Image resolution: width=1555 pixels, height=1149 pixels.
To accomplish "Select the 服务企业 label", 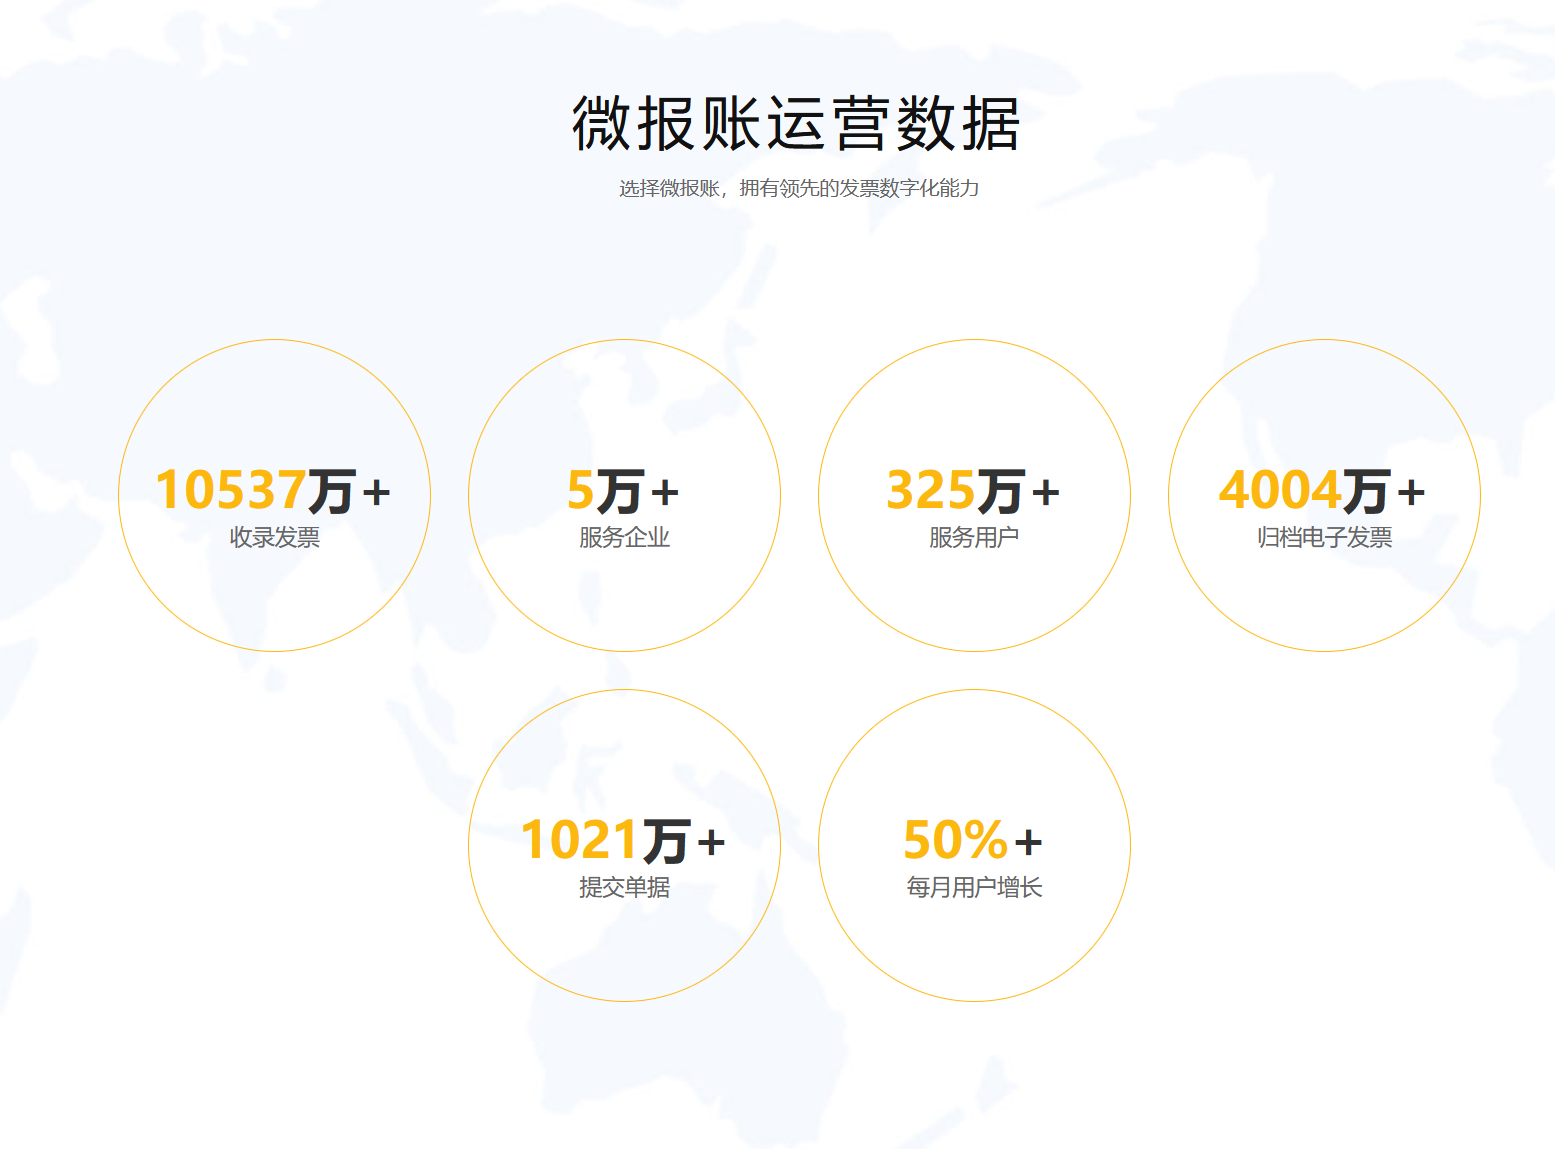I will point(624,538).
